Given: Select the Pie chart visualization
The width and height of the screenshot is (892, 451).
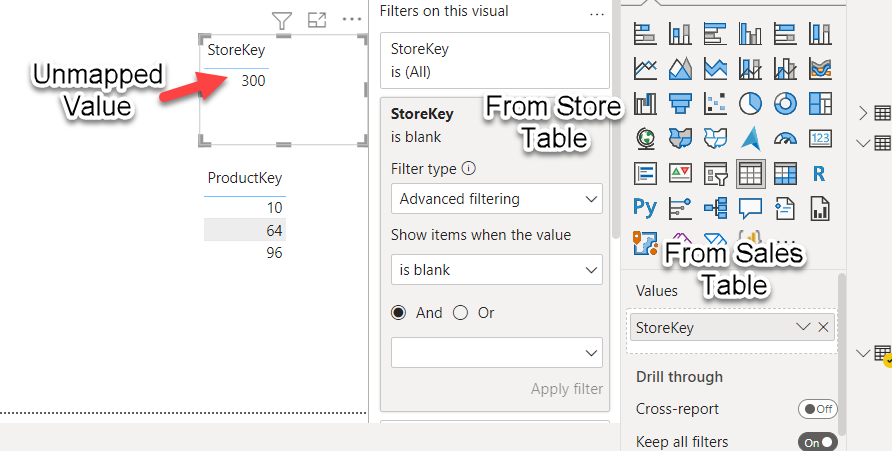Looking at the screenshot, I should coord(750,104).
